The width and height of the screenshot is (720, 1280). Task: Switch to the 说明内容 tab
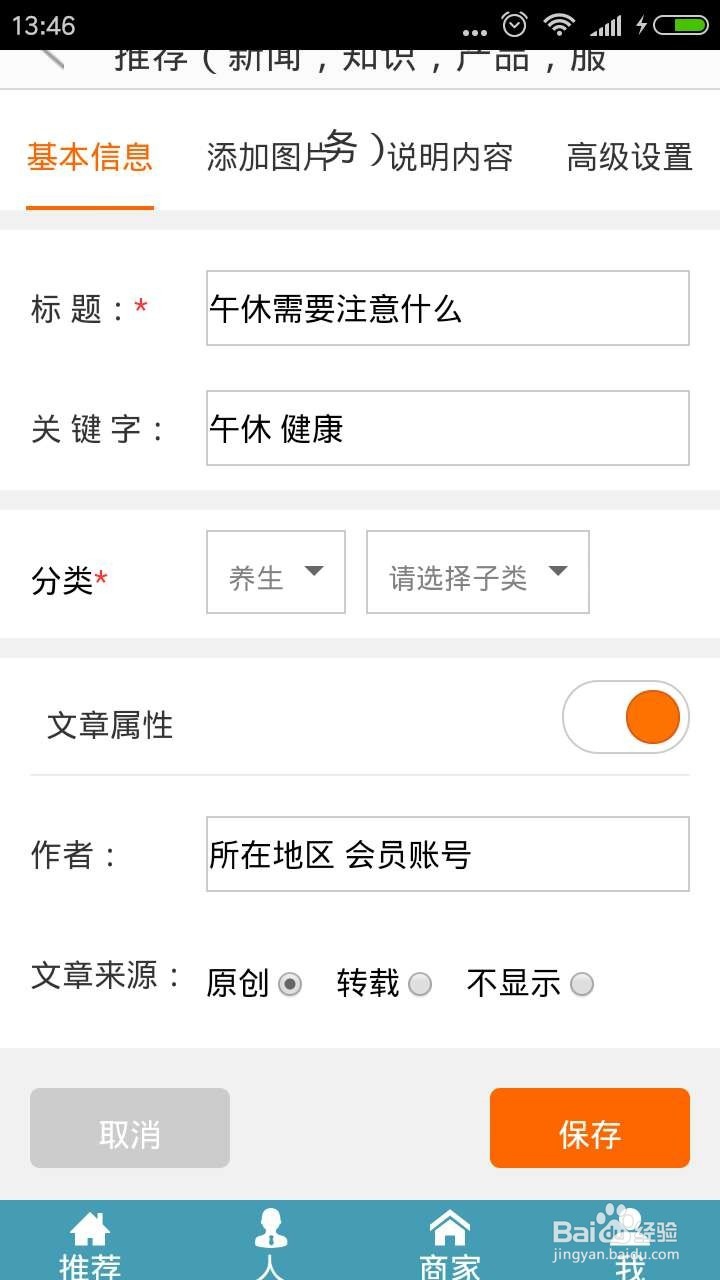(x=450, y=157)
